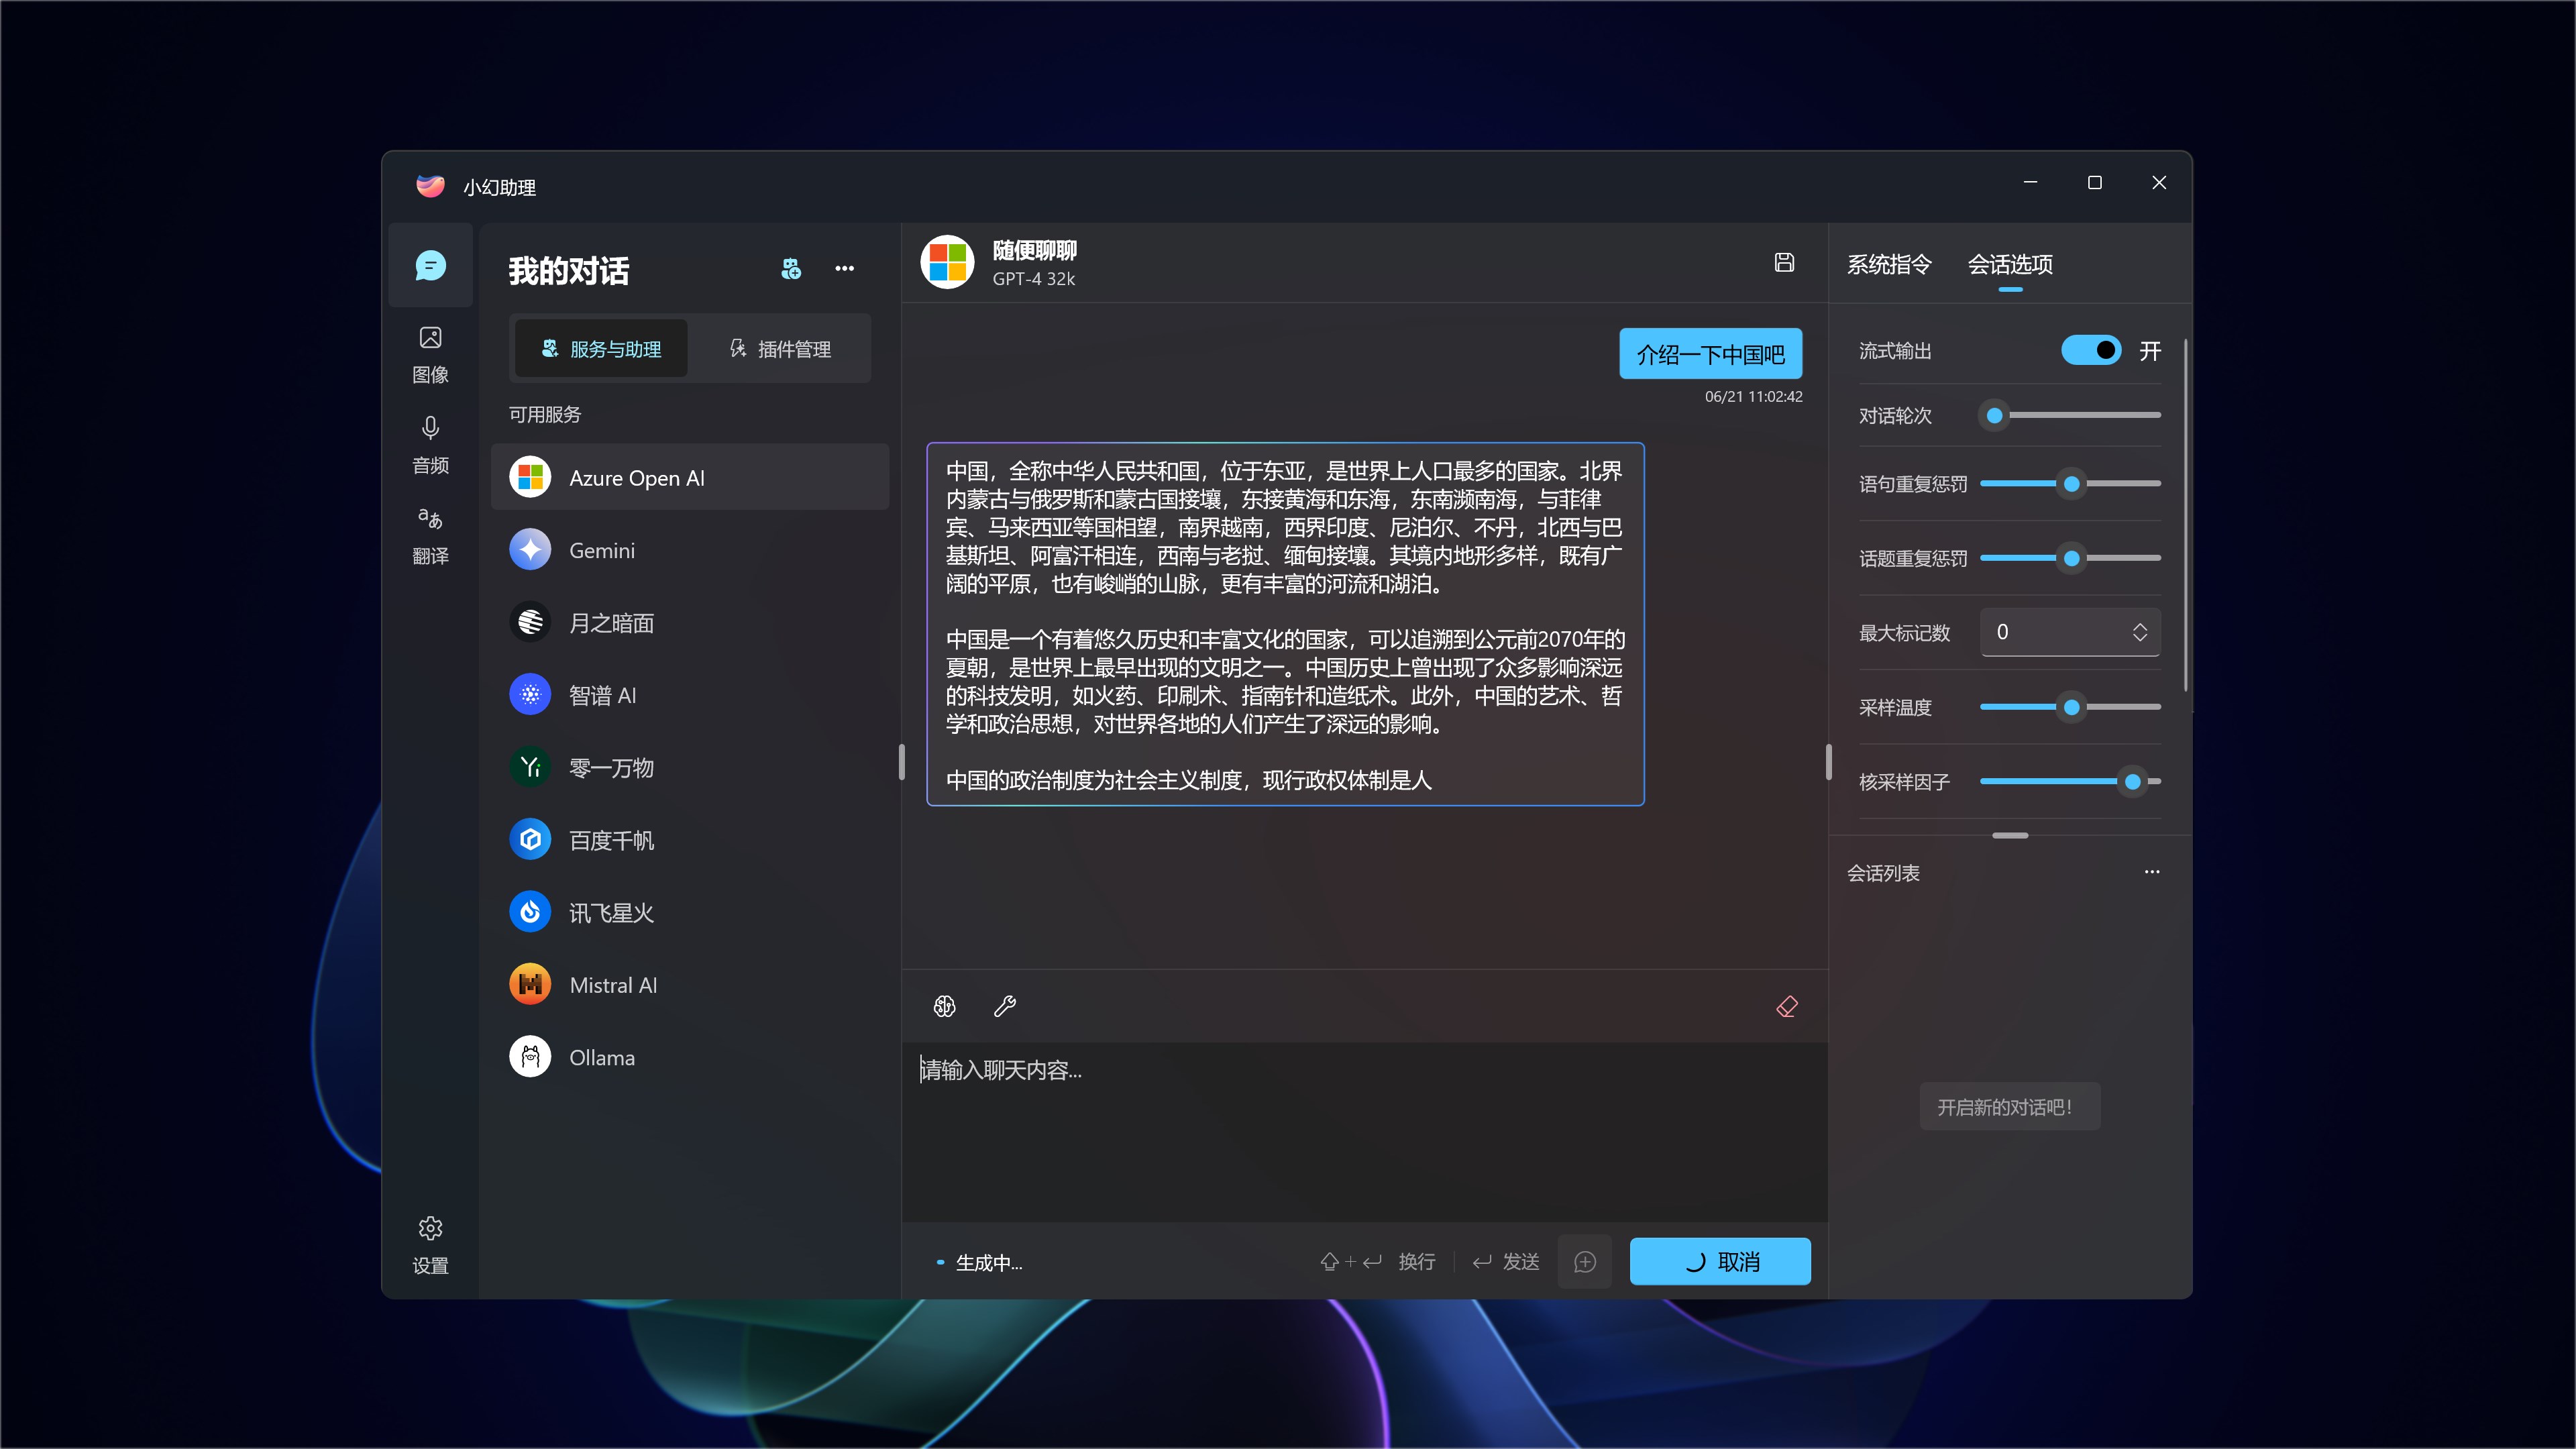Click the 随便聊聊 chat avatar logo

[x=947, y=262]
